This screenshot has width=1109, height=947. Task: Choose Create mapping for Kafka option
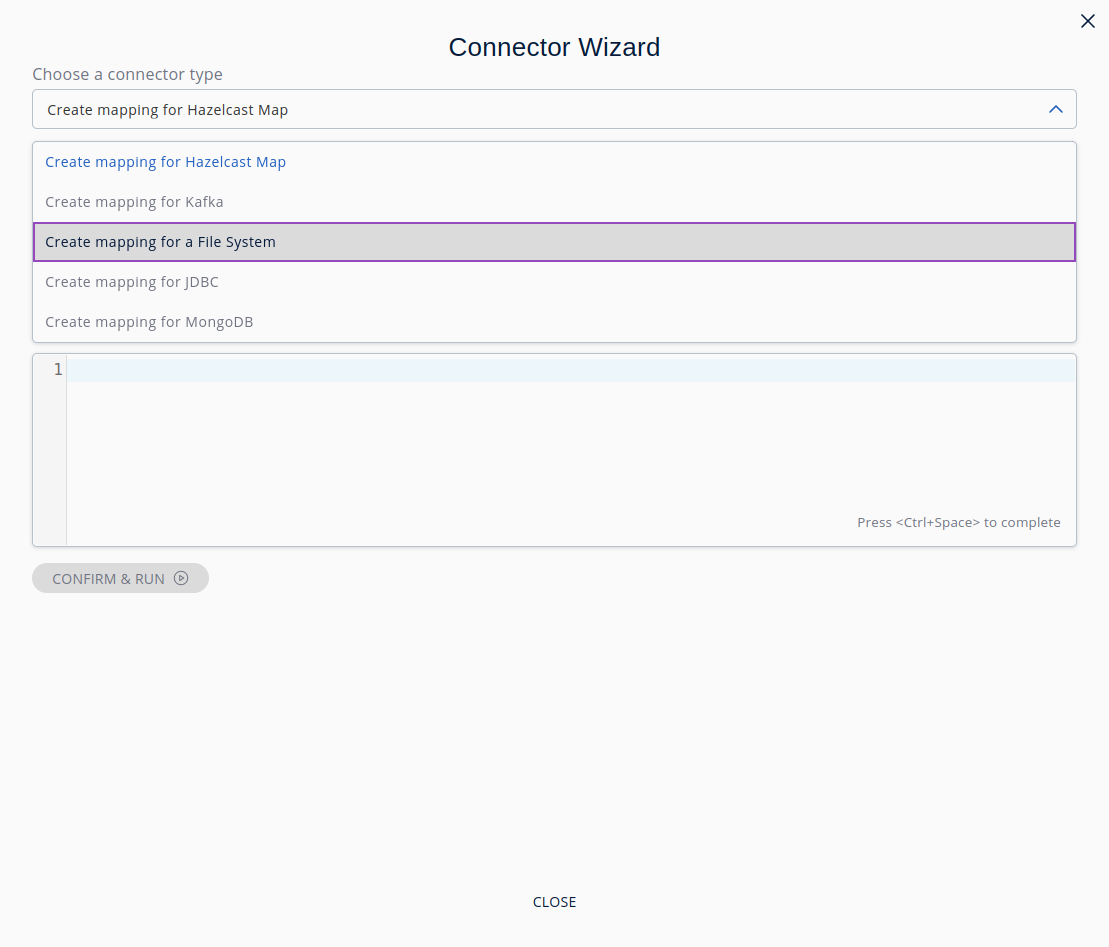135,202
